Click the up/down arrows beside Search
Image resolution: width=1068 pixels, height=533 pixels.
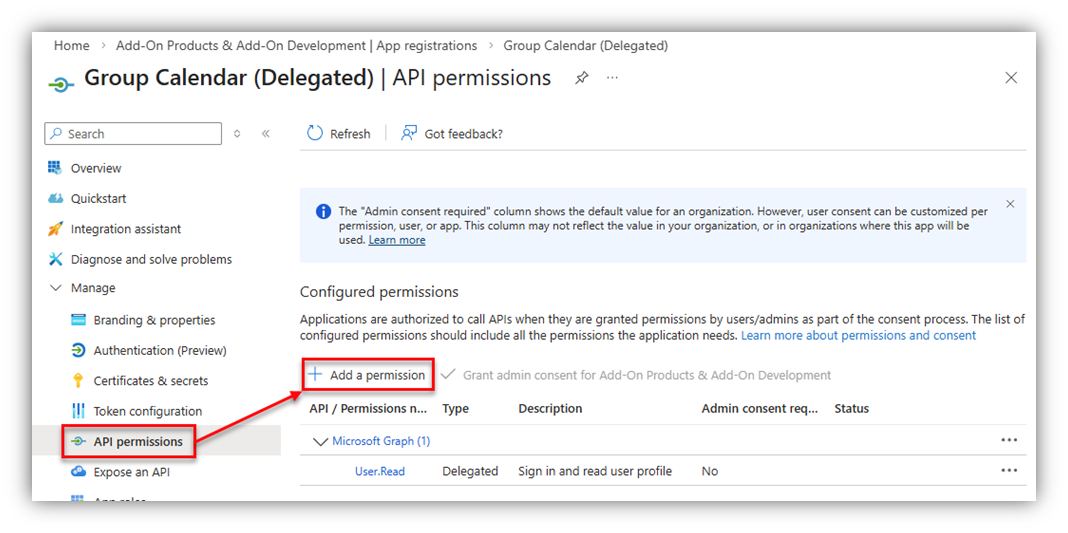tap(237, 133)
